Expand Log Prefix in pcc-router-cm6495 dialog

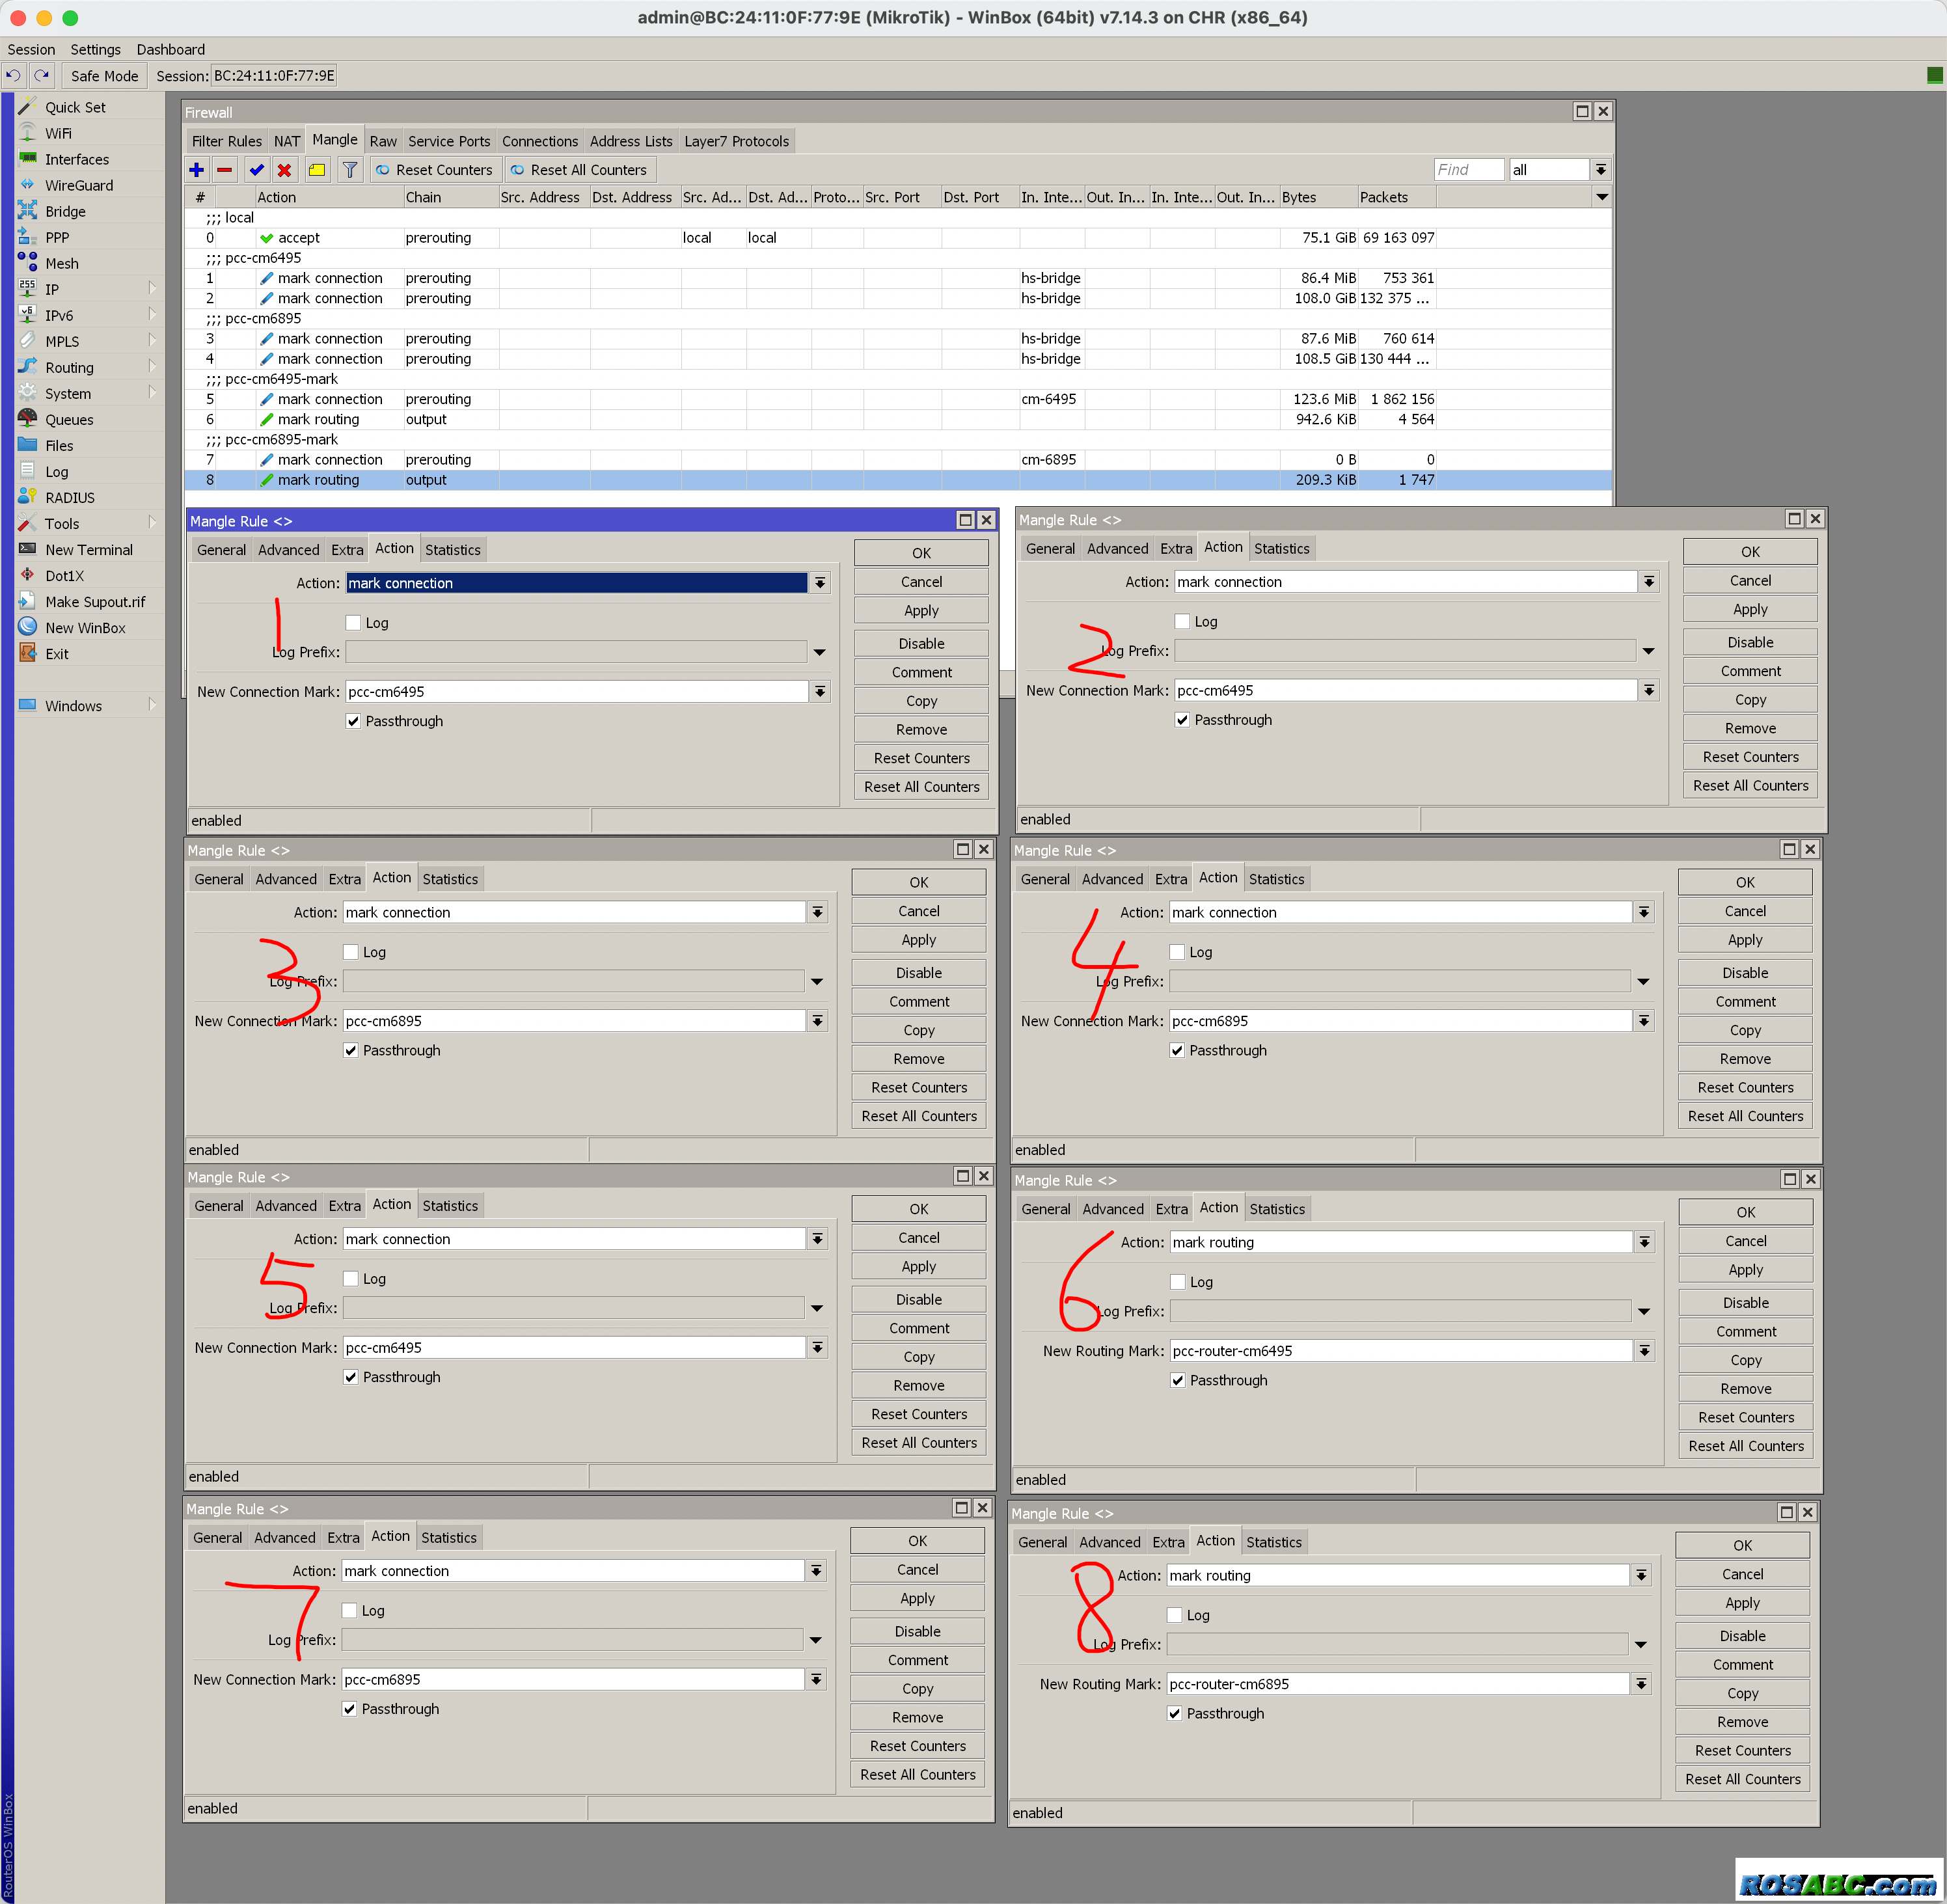pyautogui.click(x=1644, y=1311)
